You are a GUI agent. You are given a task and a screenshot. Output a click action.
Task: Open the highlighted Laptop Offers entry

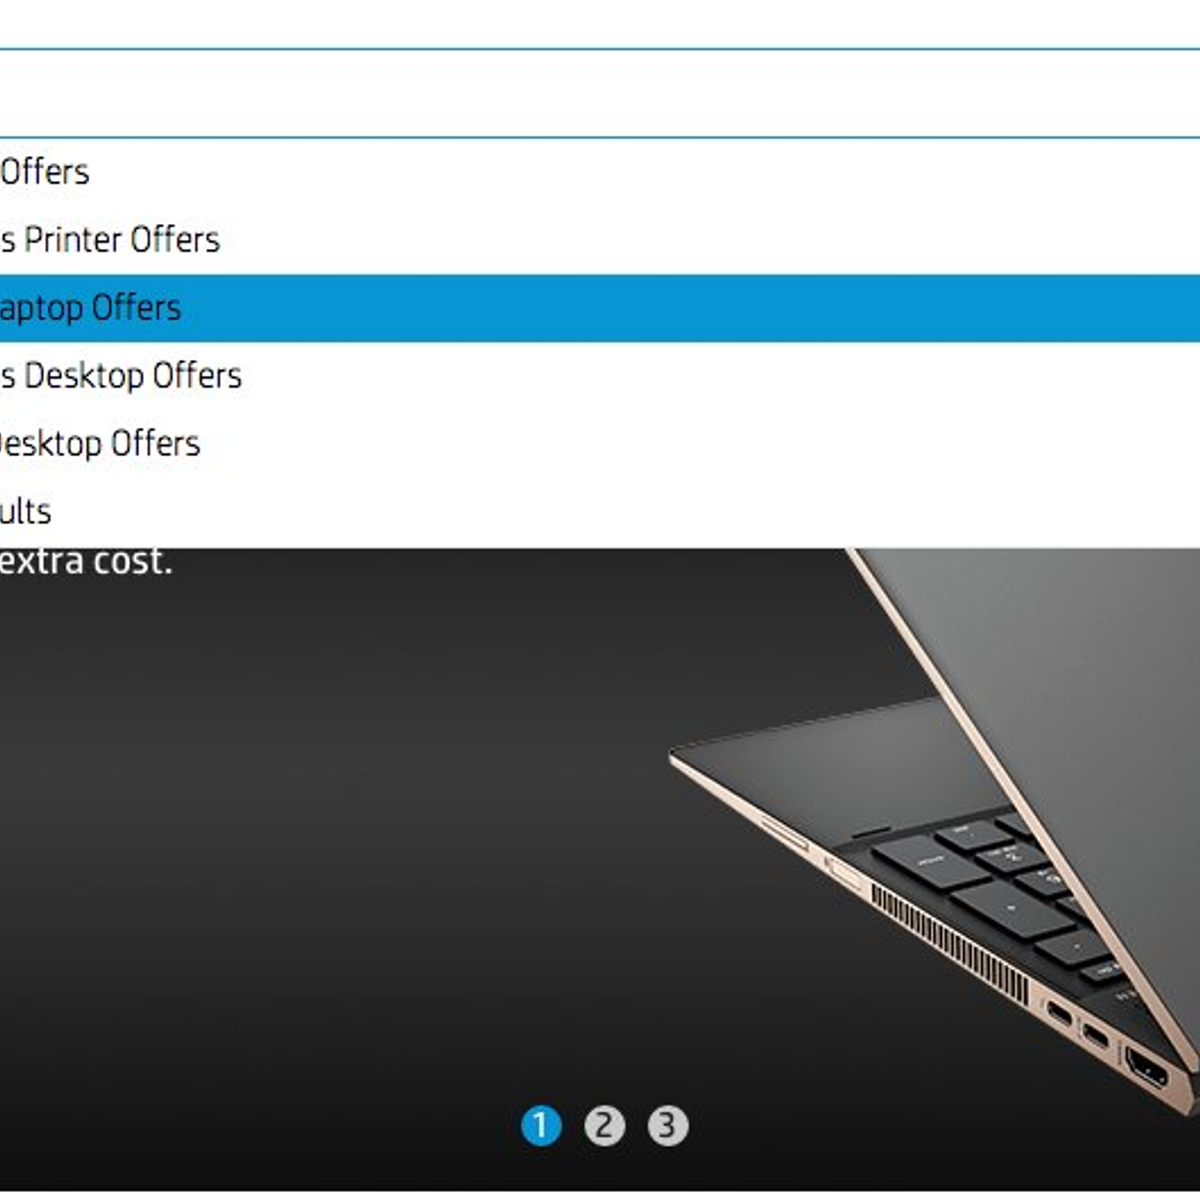pyautogui.click(x=600, y=308)
